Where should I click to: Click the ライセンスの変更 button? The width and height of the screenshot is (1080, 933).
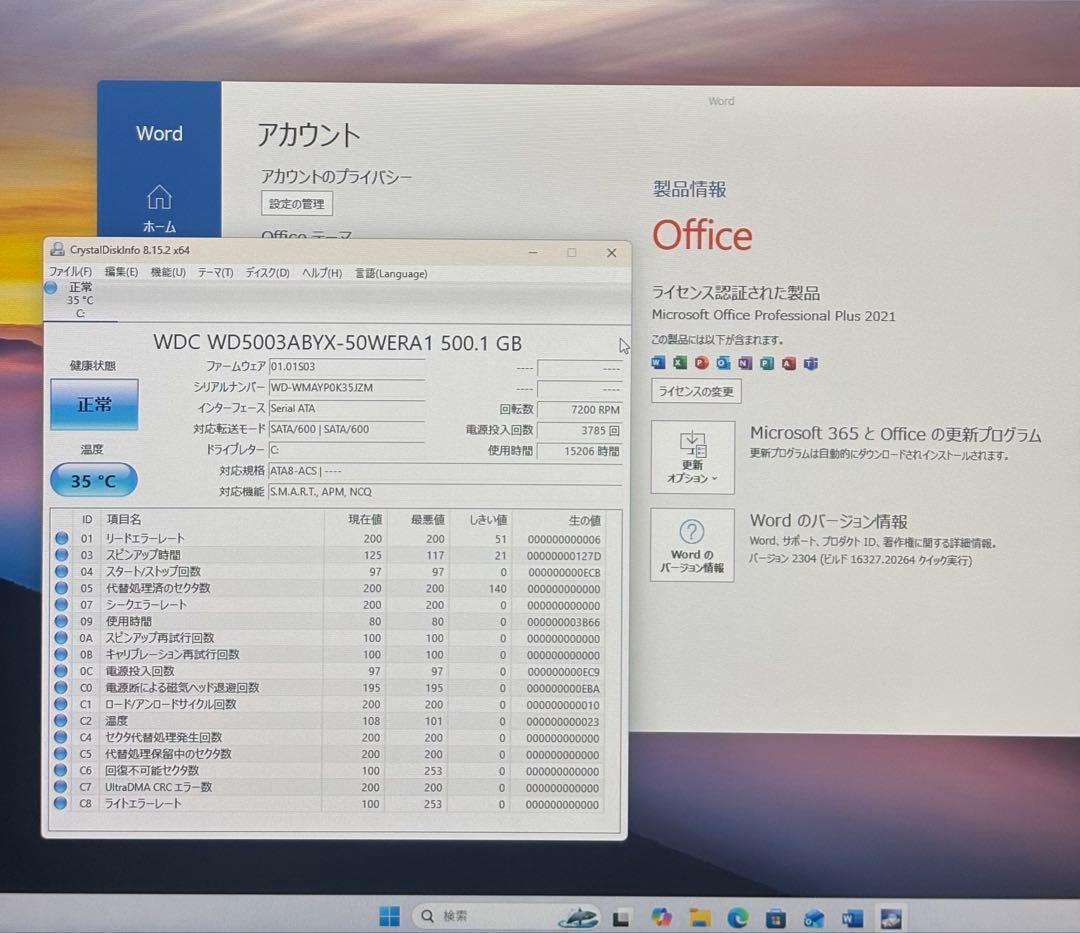point(696,391)
